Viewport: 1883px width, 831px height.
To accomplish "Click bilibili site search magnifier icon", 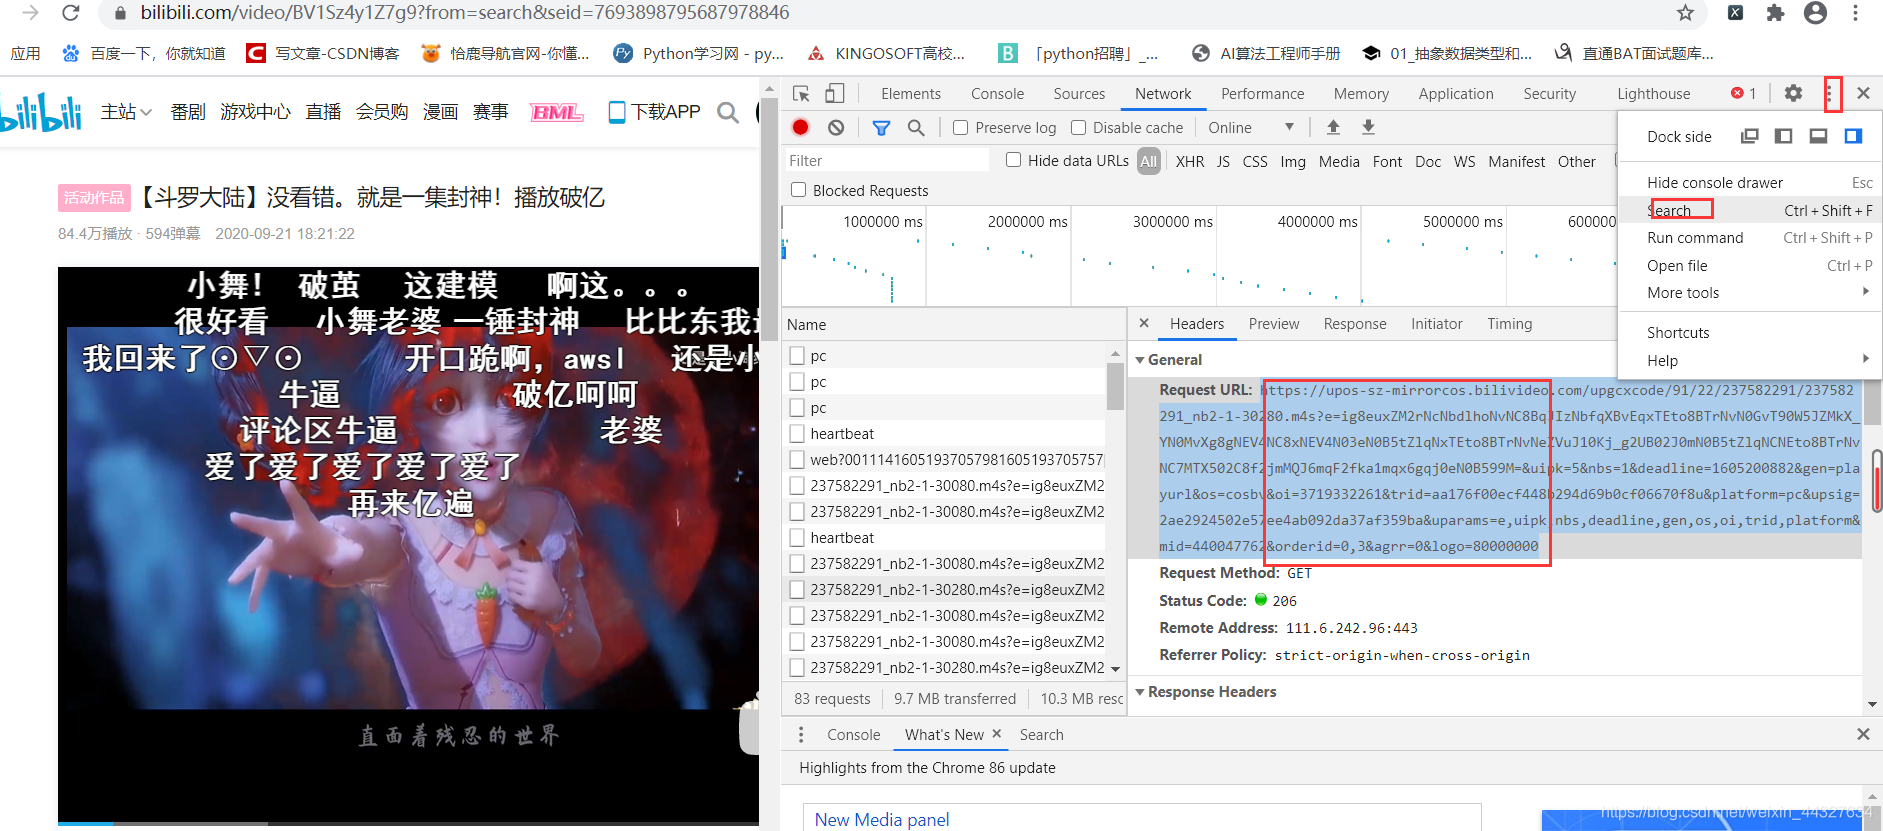I will point(728,112).
